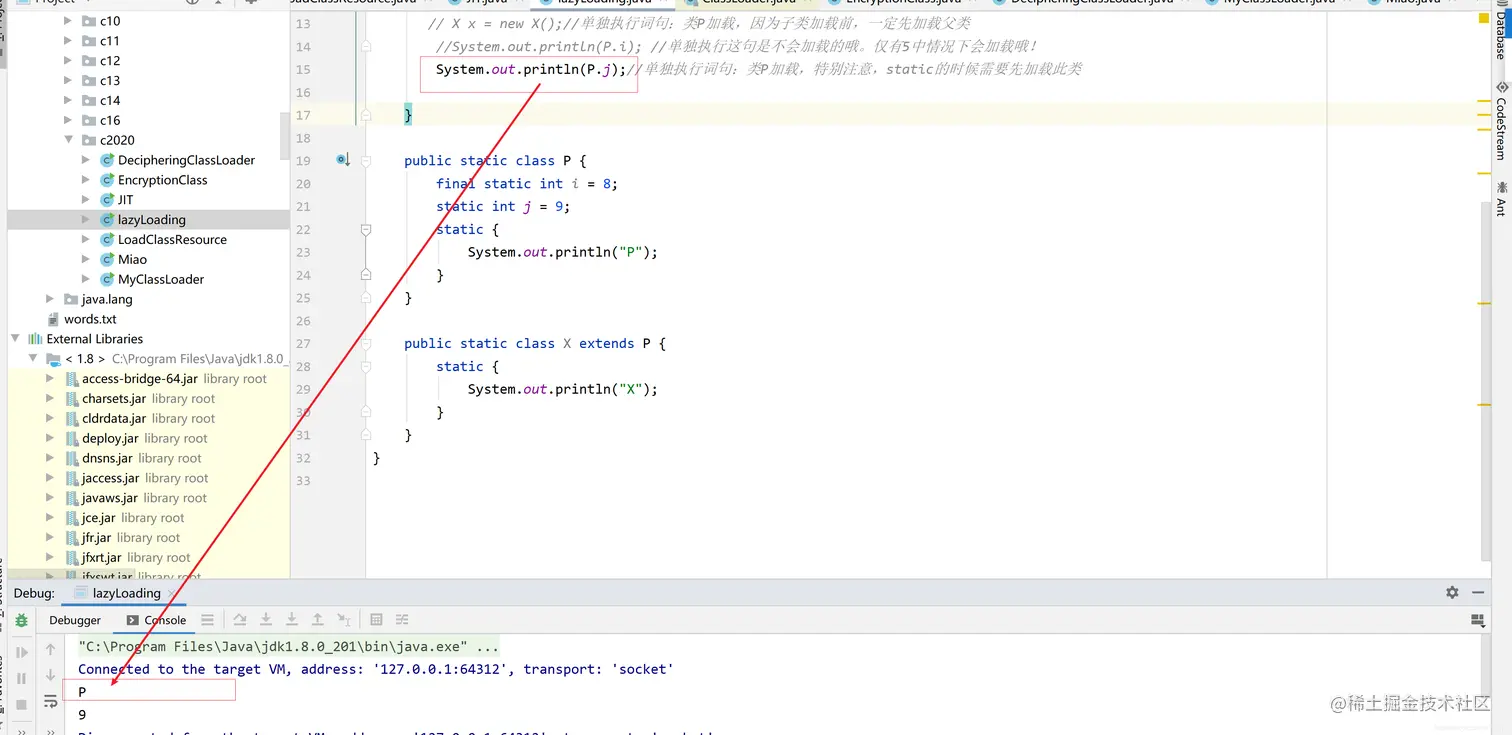Select jce.jar library entry

pyautogui.click(x=98, y=518)
